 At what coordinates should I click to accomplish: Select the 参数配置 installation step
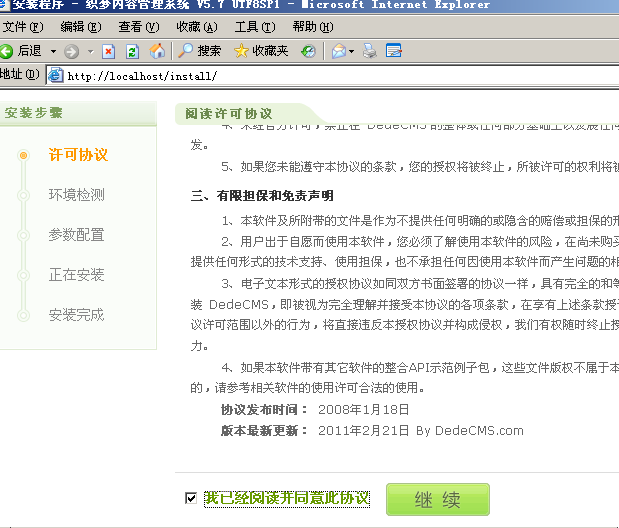(77, 235)
